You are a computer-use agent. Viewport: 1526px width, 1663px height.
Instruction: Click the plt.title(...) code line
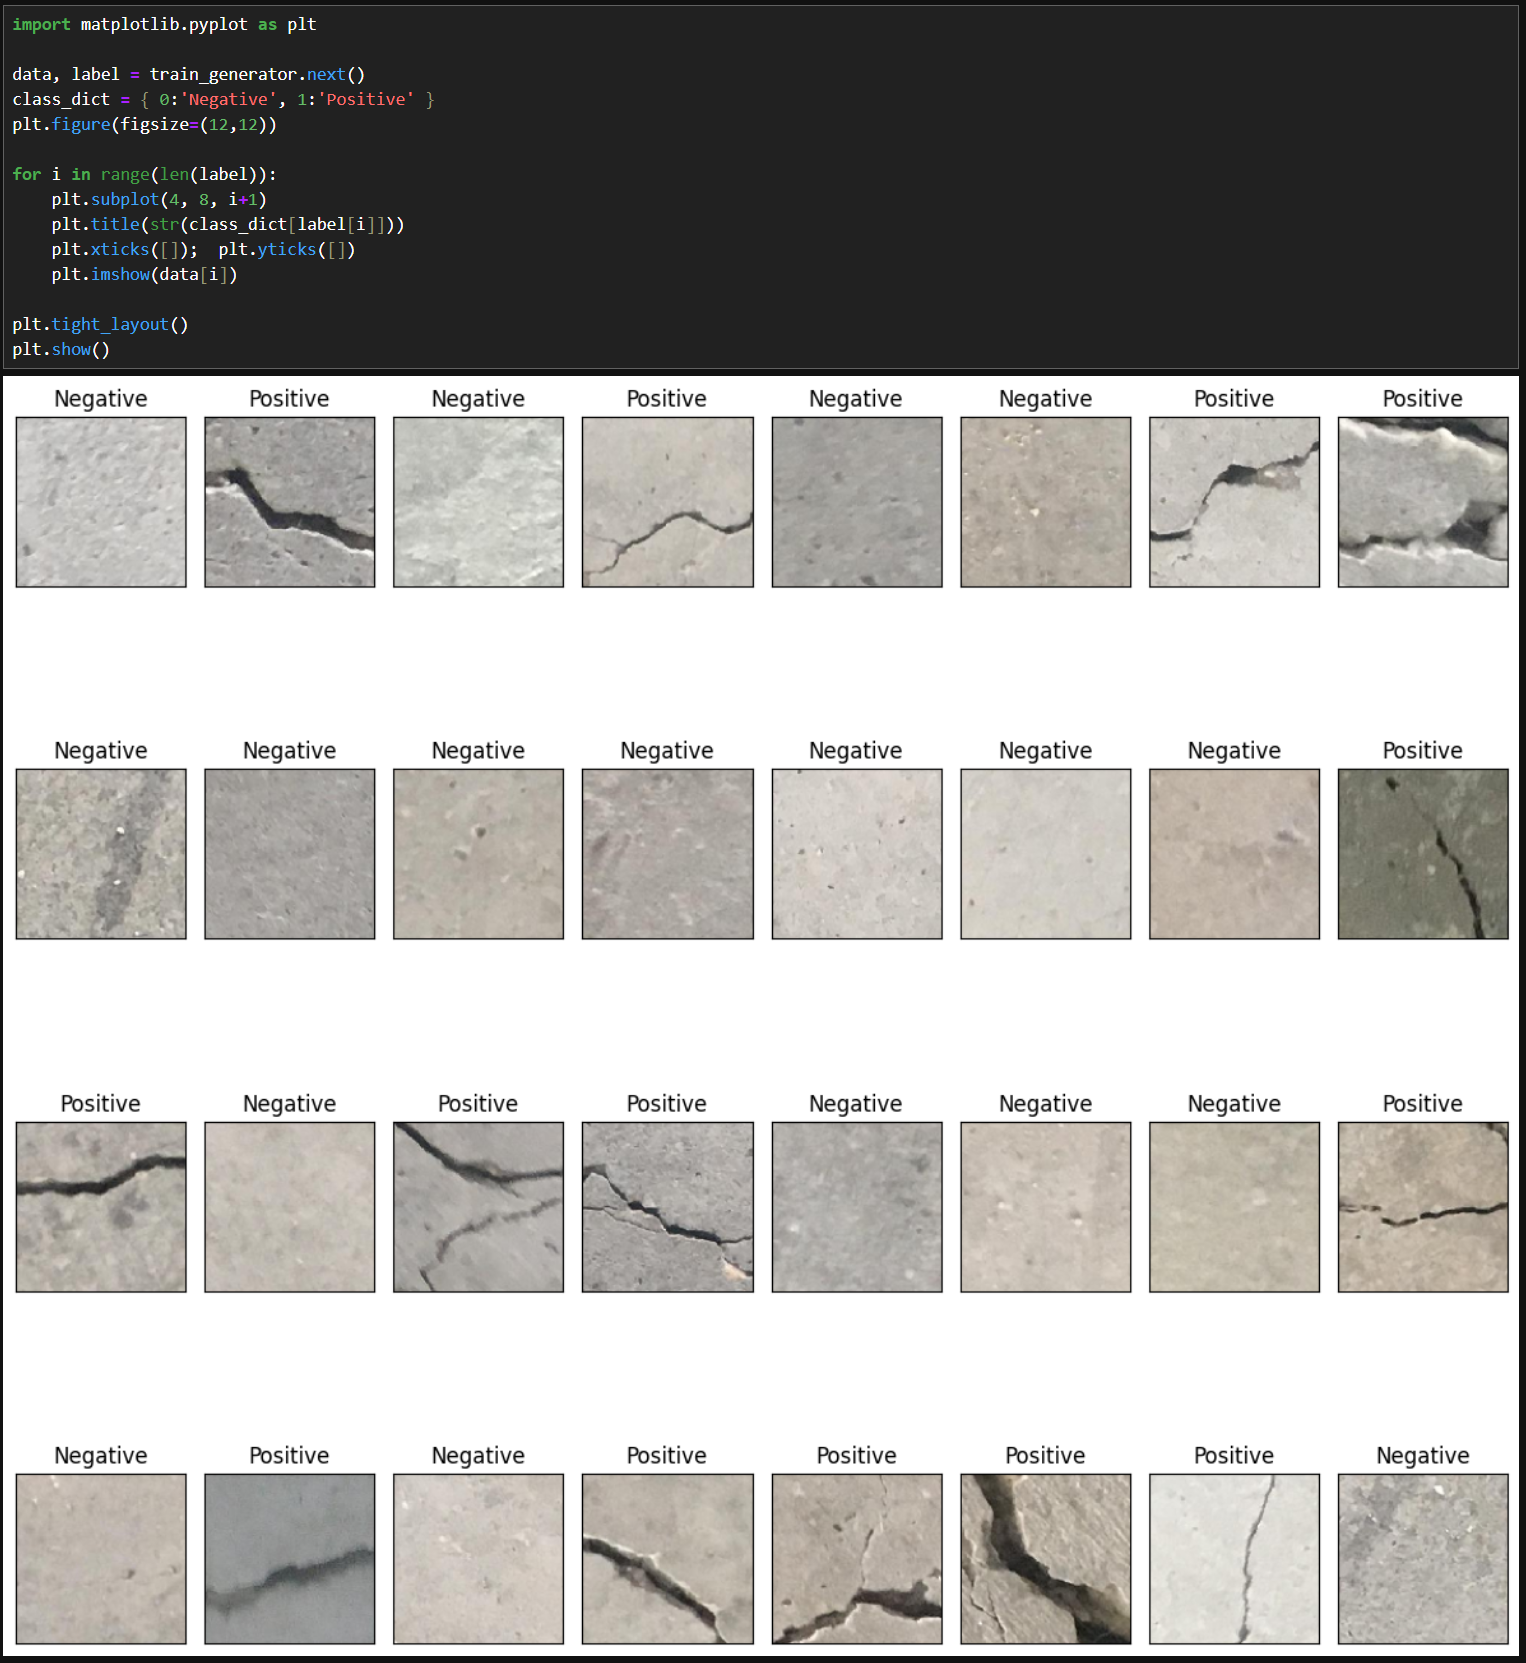(228, 224)
